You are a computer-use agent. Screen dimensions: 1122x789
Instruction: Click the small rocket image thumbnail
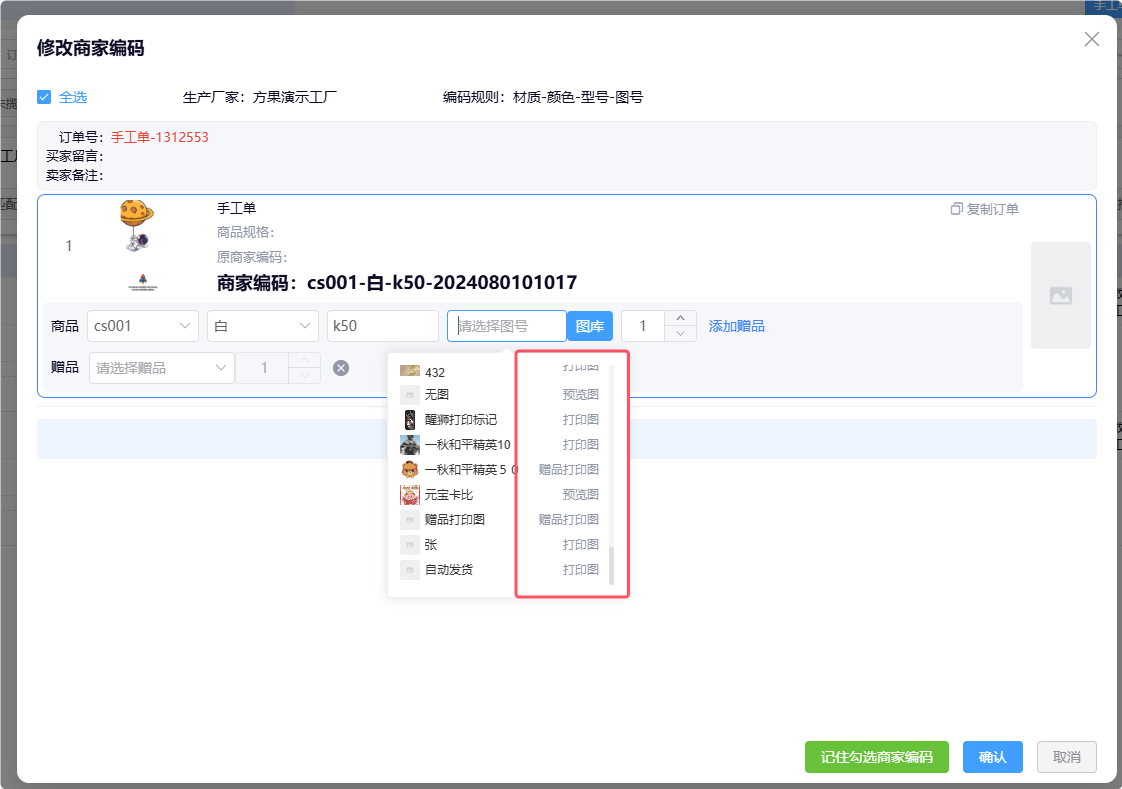tap(142, 283)
